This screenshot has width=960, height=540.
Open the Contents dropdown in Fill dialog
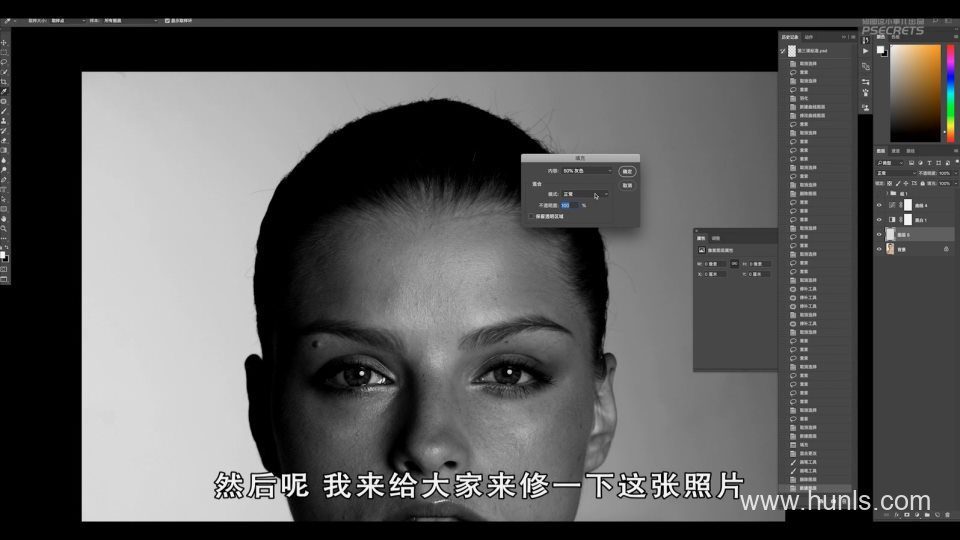click(x=587, y=171)
